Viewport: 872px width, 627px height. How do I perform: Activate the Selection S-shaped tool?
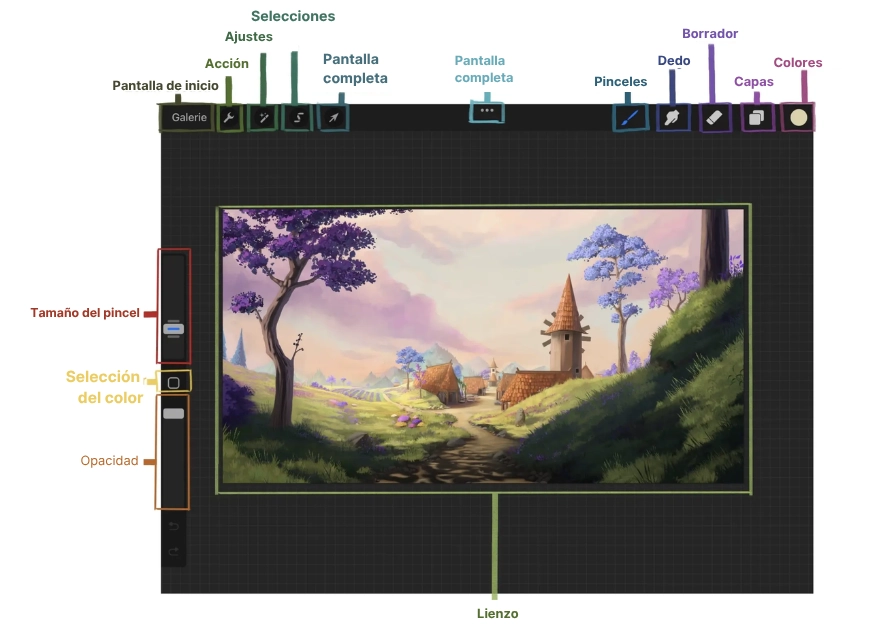click(297, 118)
